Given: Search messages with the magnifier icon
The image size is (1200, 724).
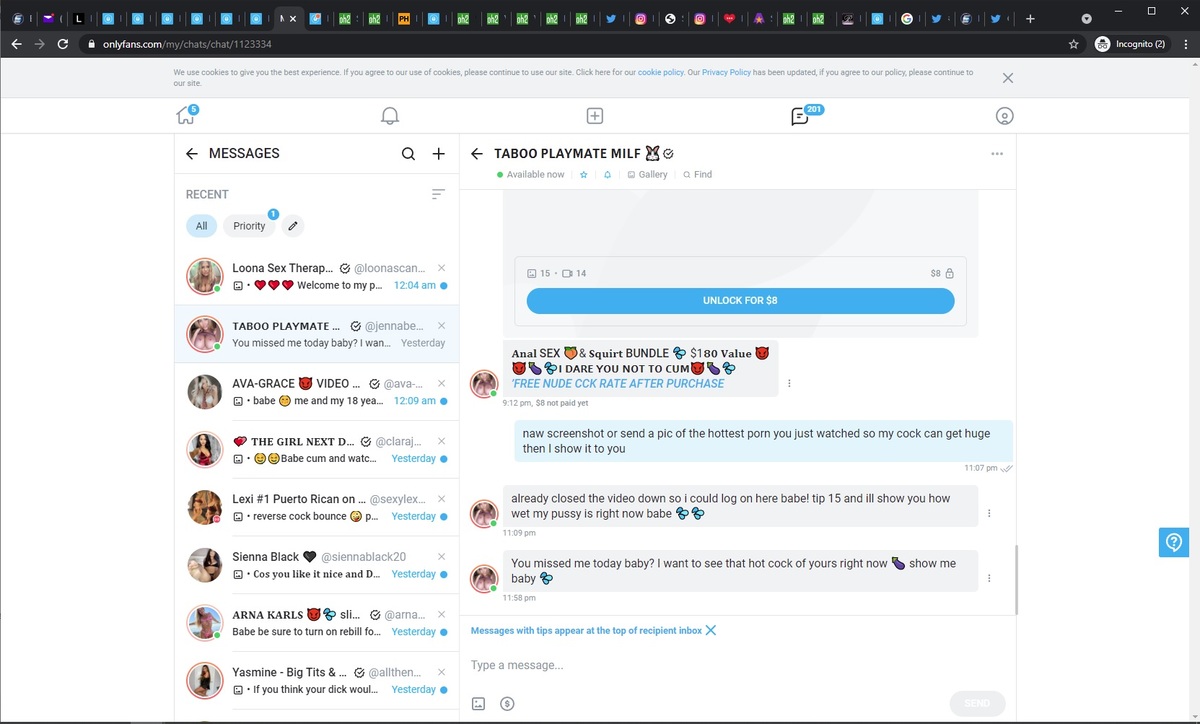Looking at the screenshot, I should point(408,154).
